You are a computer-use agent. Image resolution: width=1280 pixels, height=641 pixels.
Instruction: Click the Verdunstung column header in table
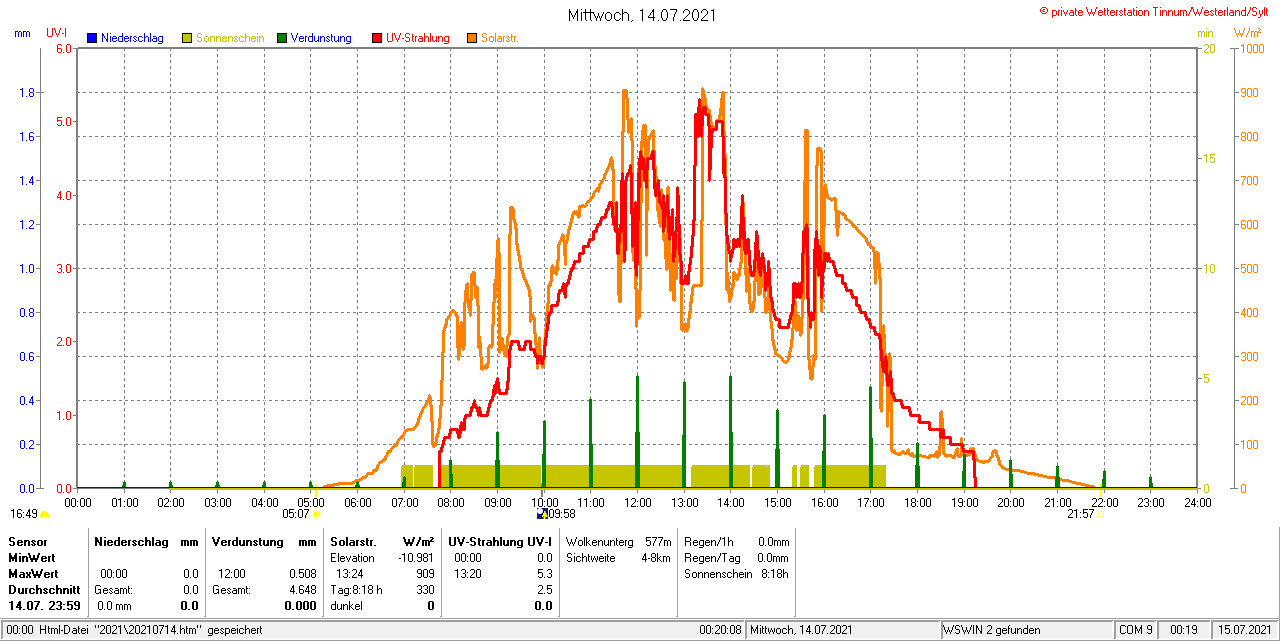pyautogui.click(x=247, y=541)
